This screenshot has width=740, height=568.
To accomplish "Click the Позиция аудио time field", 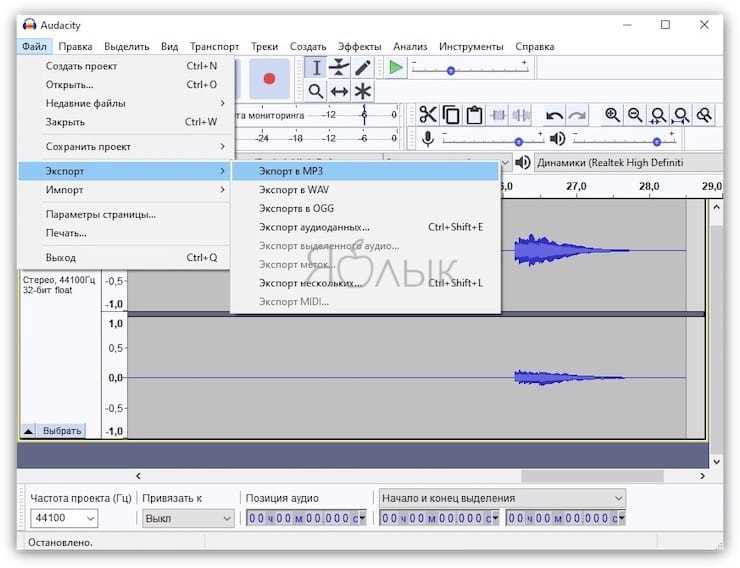I will [306, 518].
